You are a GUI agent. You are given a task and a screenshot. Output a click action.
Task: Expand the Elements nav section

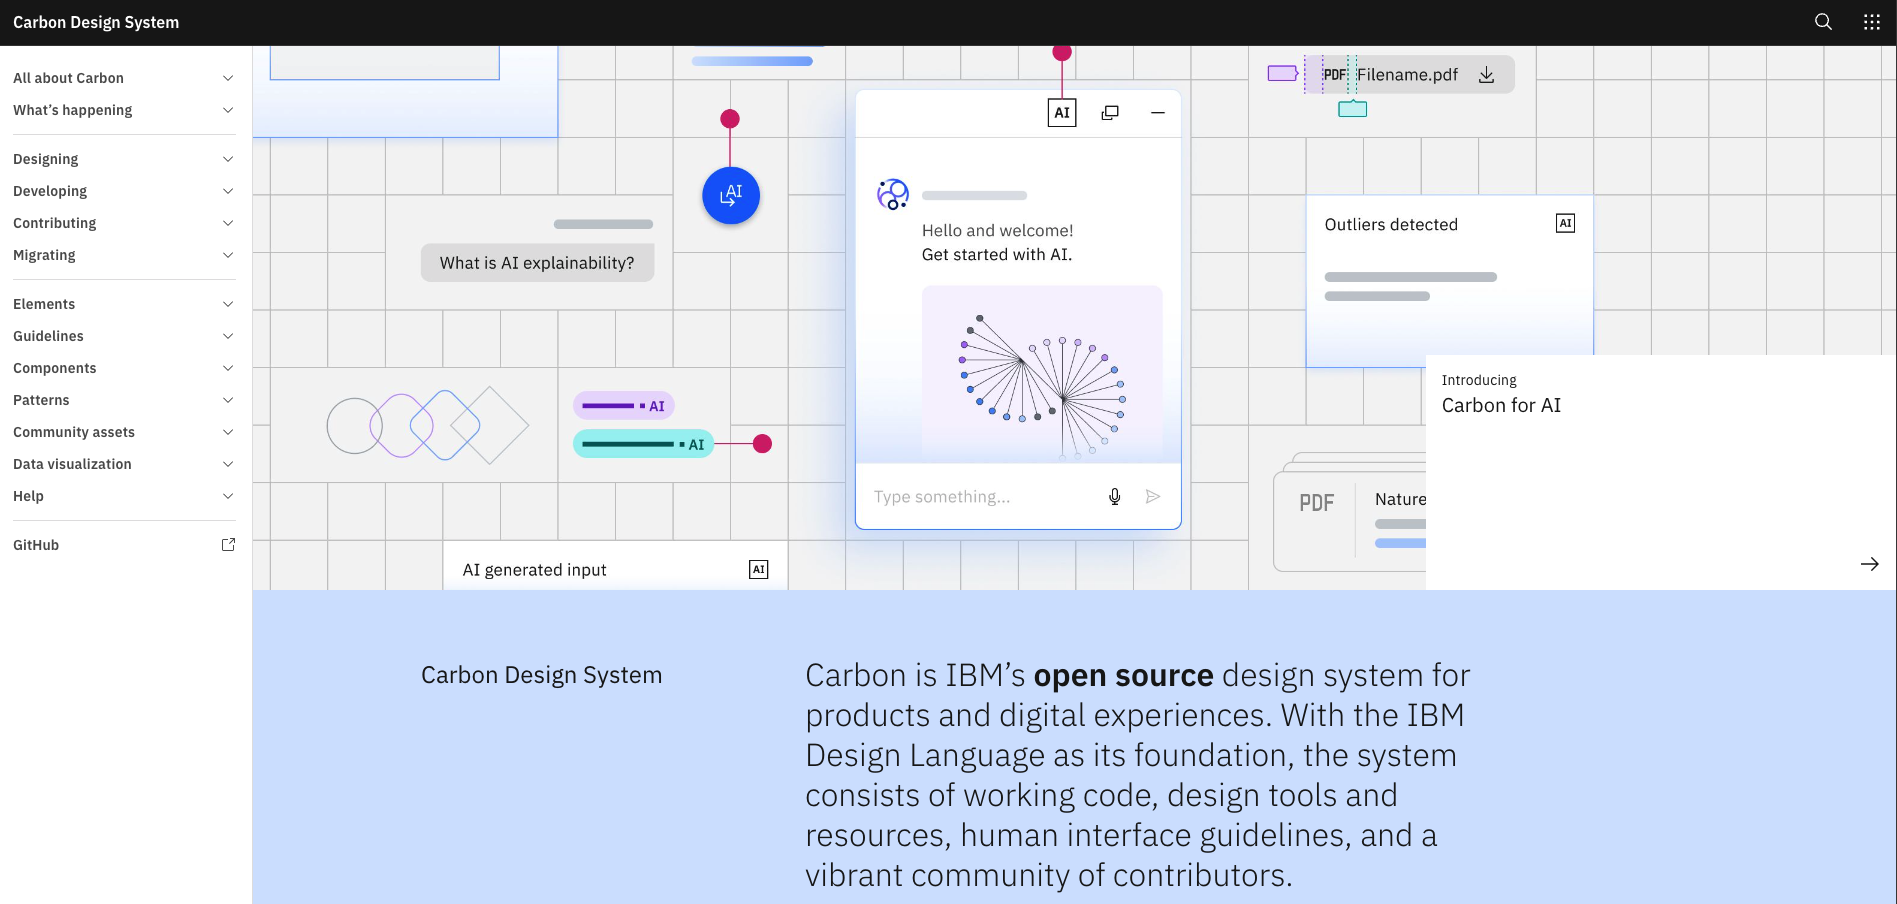124,304
